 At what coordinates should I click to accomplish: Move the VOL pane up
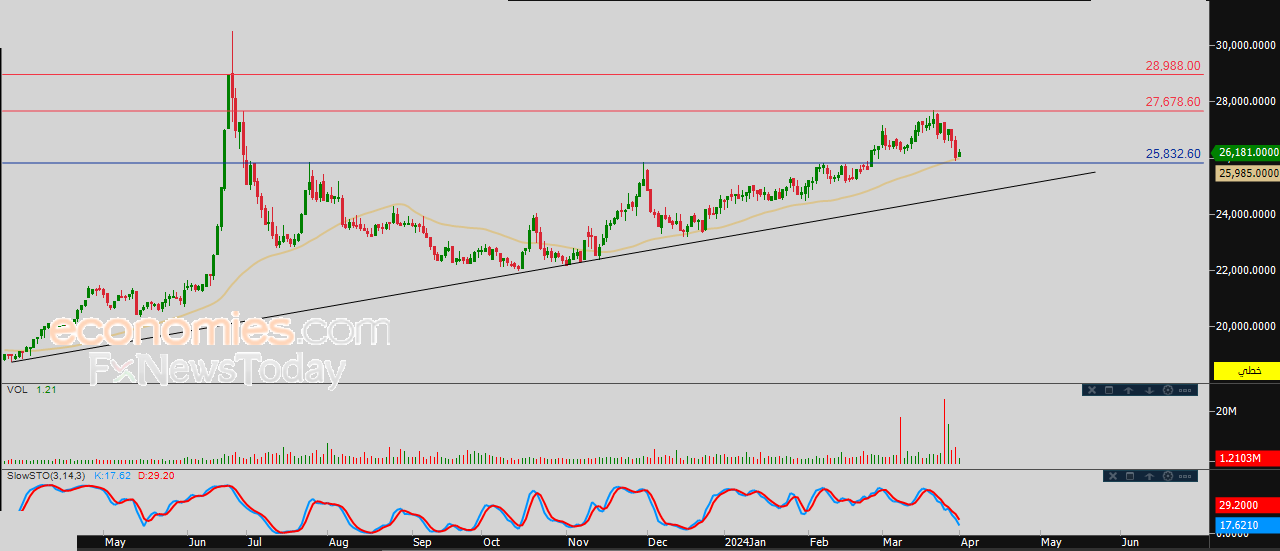[x=1128, y=390]
